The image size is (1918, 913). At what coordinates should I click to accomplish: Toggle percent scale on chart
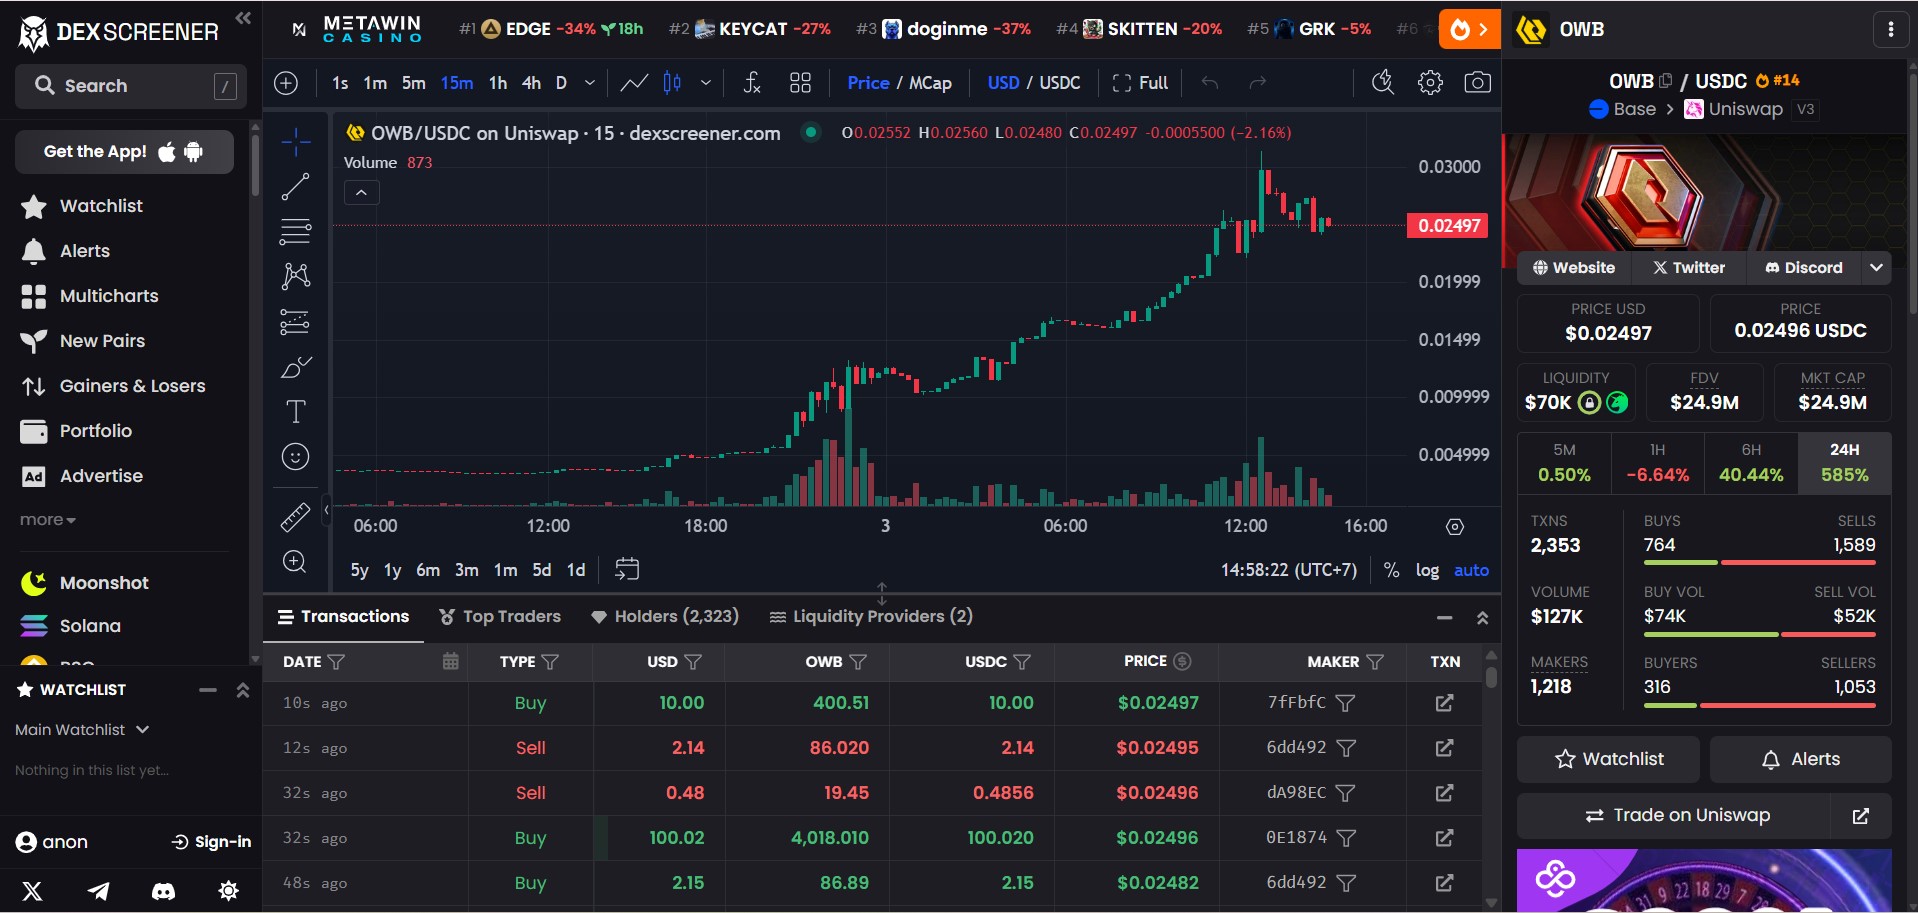pyautogui.click(x=1391, y=570)
